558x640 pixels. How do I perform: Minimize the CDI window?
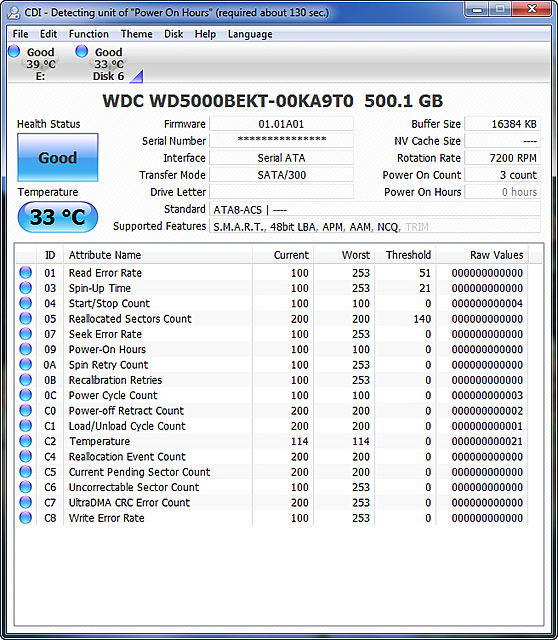(477, 9)
